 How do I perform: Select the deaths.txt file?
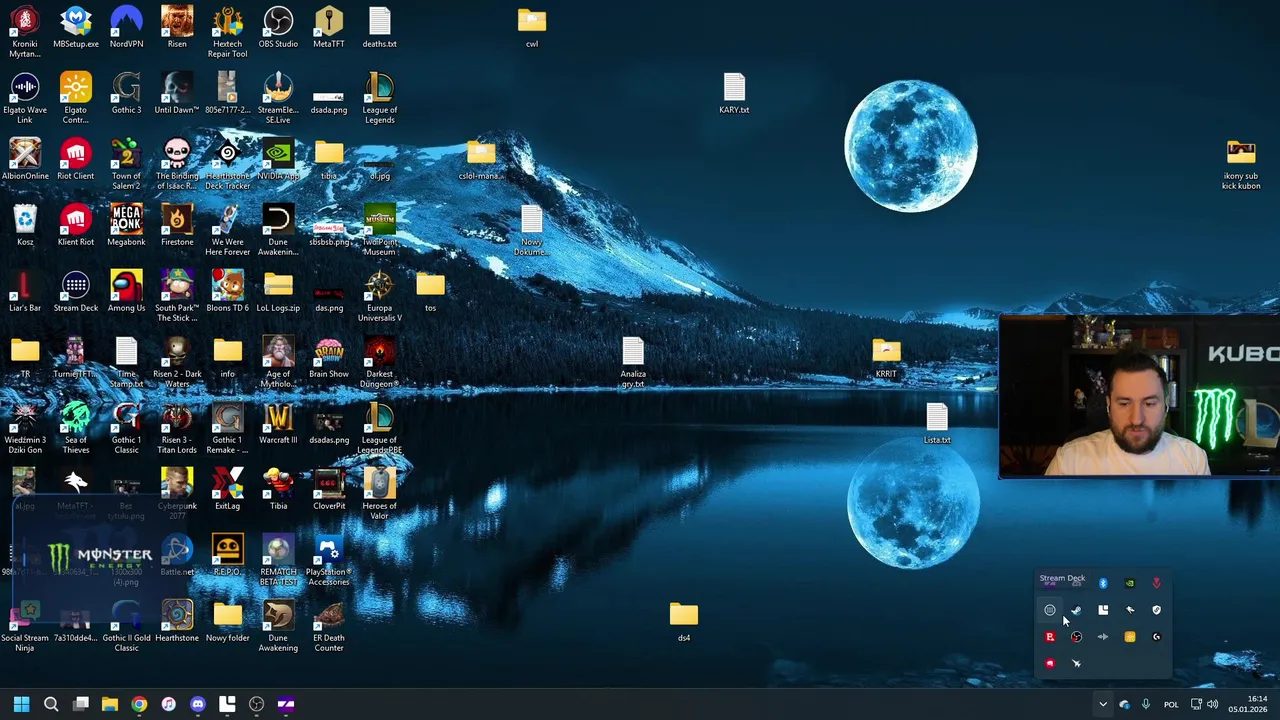click(x=379, y=27)
